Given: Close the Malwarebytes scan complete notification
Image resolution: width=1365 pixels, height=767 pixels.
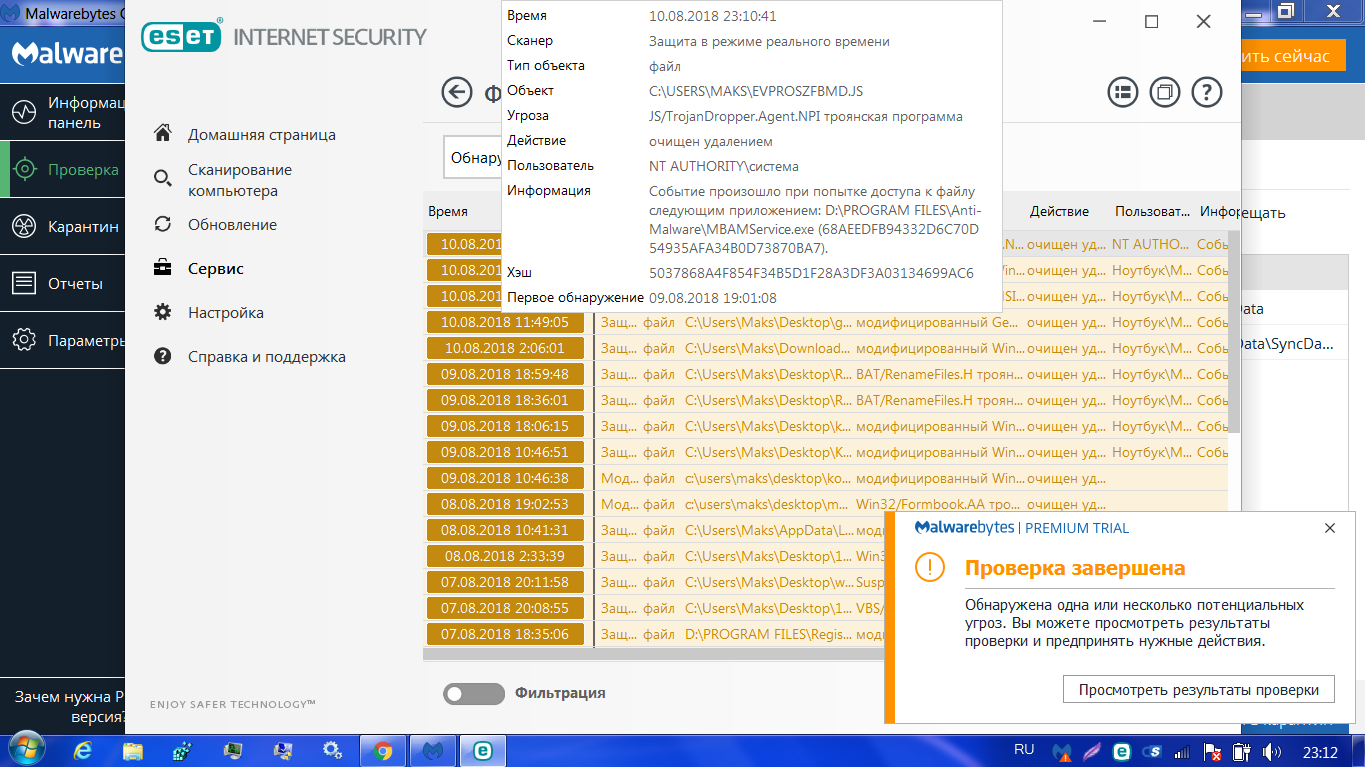Looking at the screenshot, I should 1329,528.
